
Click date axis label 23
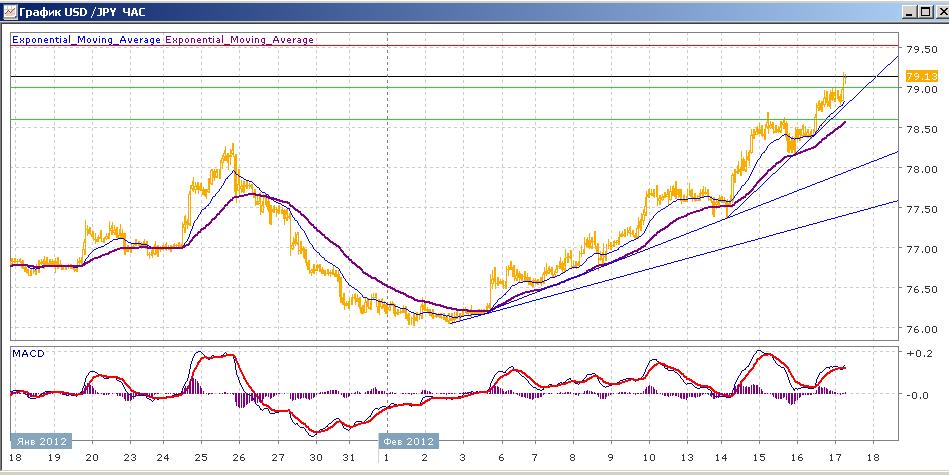128,457
